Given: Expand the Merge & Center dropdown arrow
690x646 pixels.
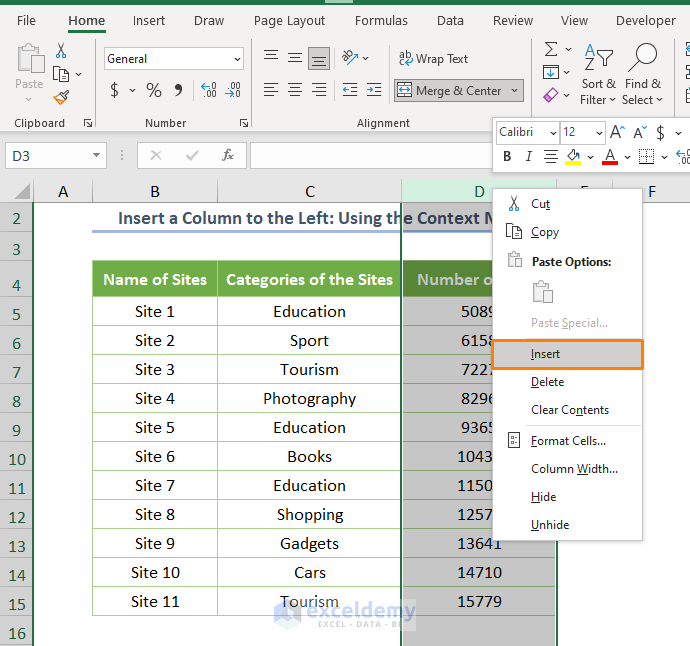Looking at the screenshot, I should pos(515,91).
